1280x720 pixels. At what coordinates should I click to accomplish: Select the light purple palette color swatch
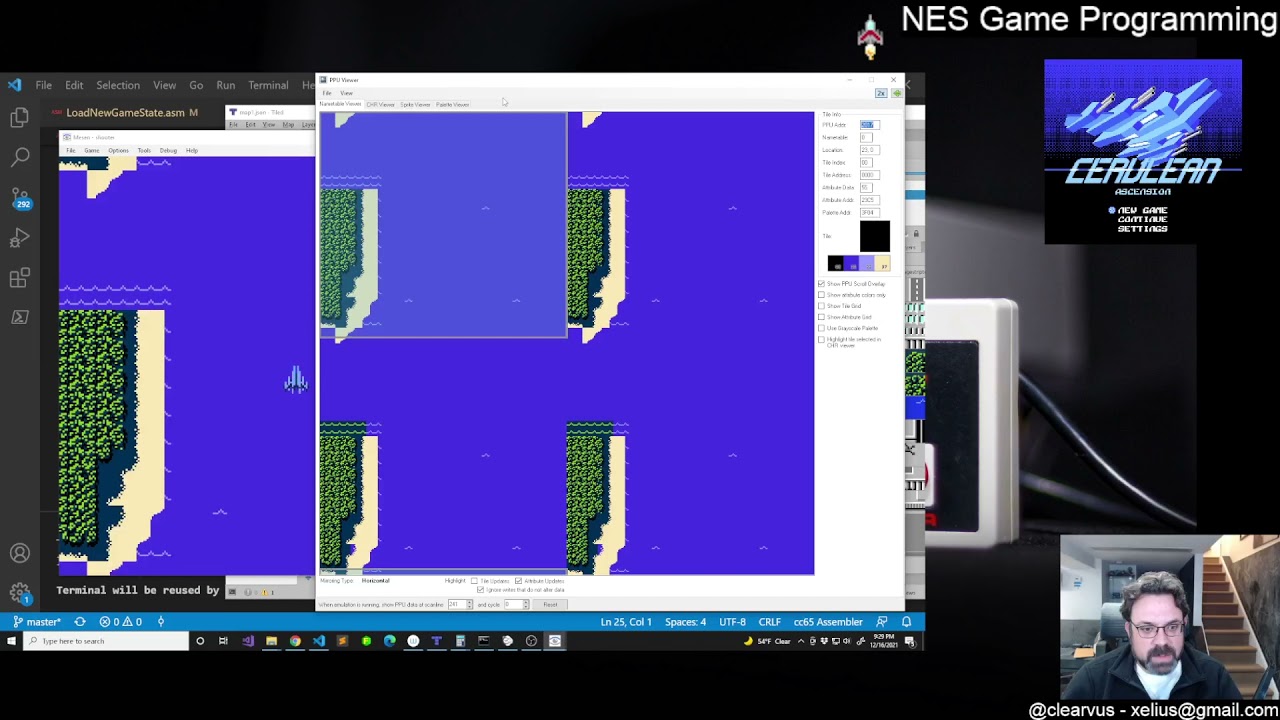click(x=867, y=263)
